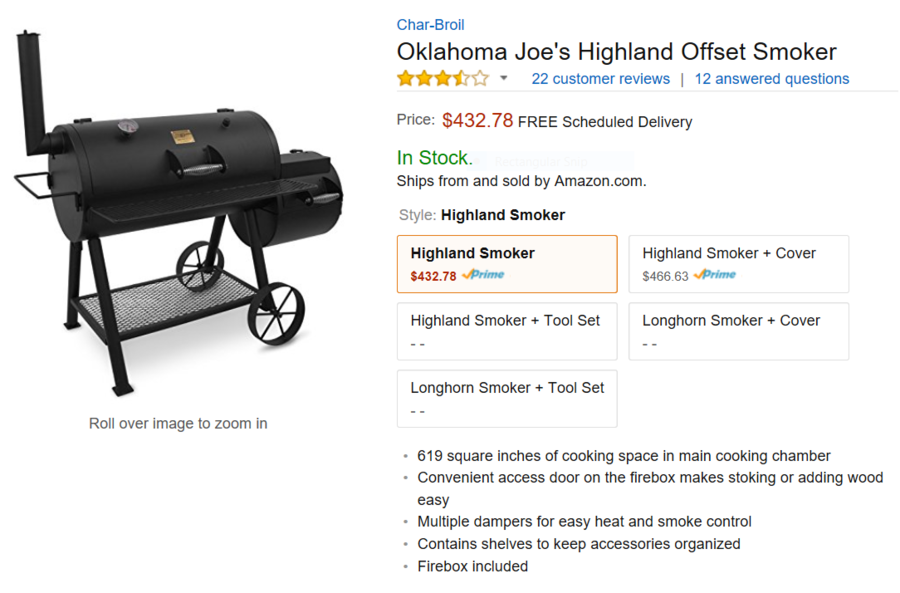Choose the Highland Smoker + Cover style
Screen dimensions: 900x593
click(738, 264)
